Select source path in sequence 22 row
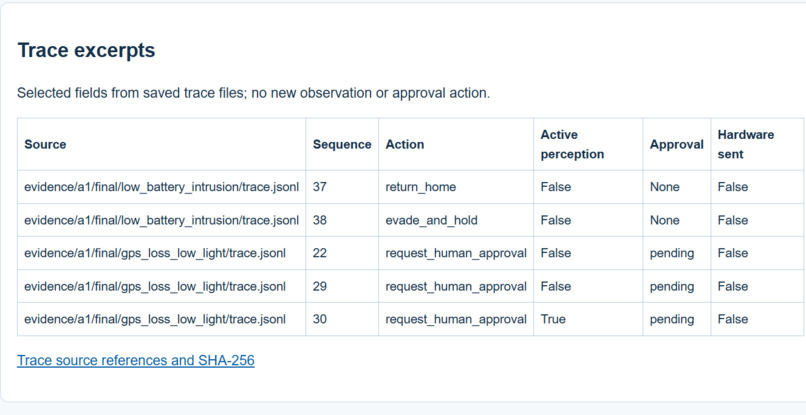 [155, 253]
